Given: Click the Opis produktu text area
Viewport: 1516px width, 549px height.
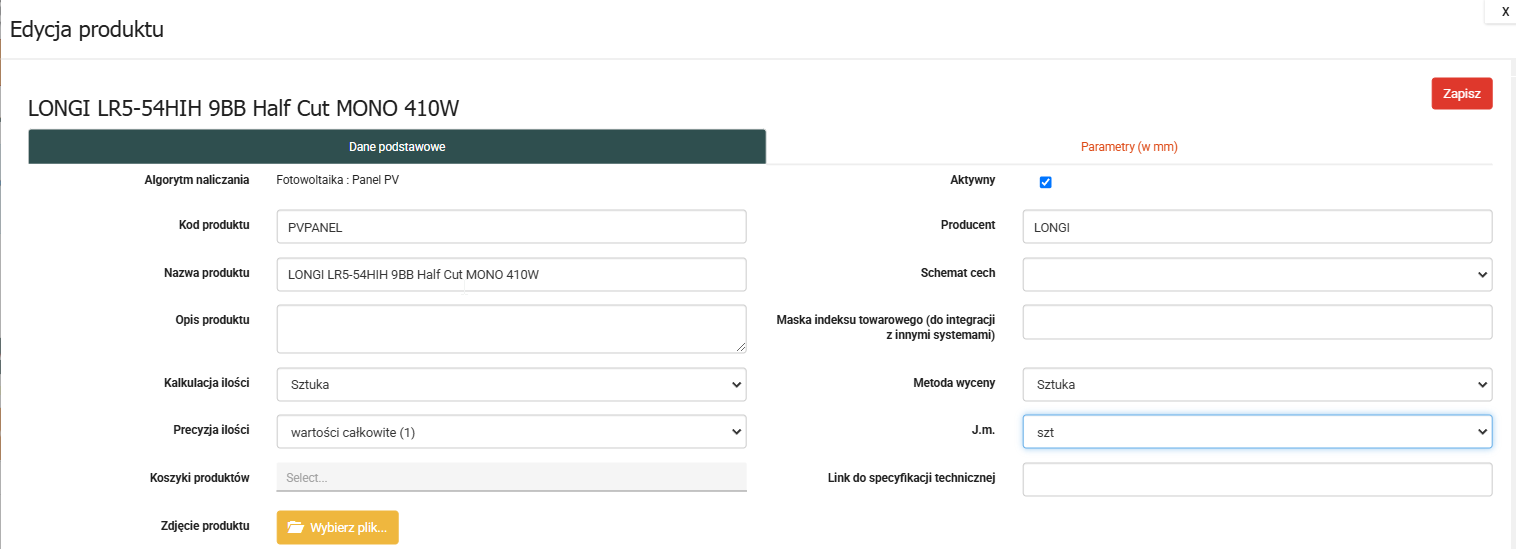Looking at the screenshot, I should (x=511, y=328).
